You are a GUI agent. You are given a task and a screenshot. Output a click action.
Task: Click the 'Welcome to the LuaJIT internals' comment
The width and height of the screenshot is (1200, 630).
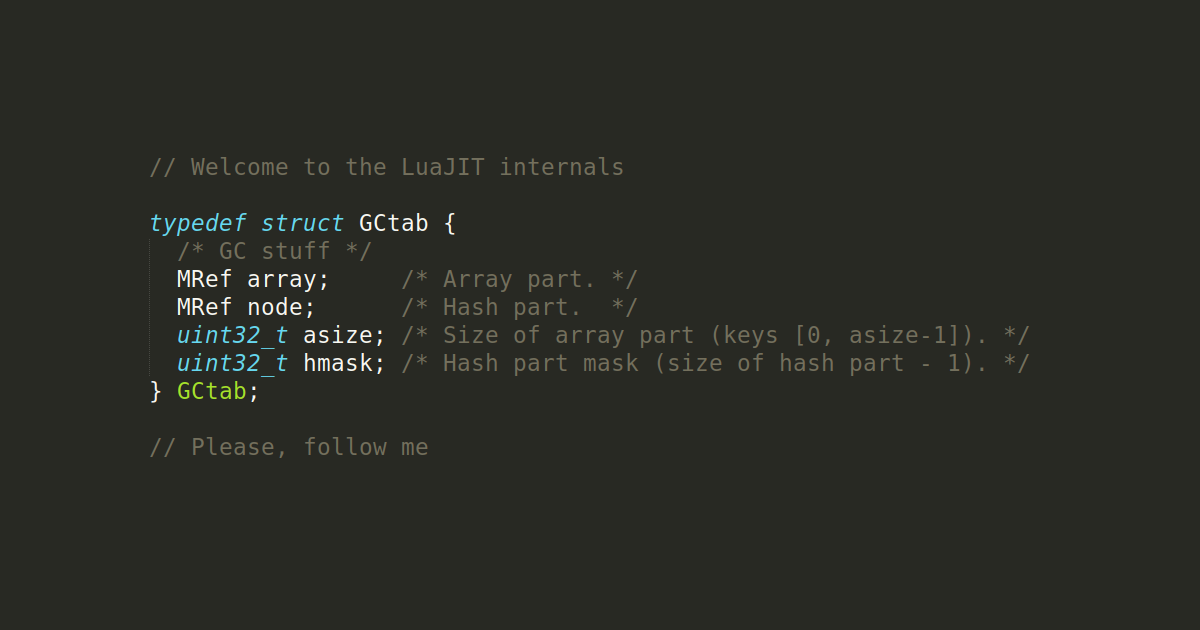[x=386, y=167]
